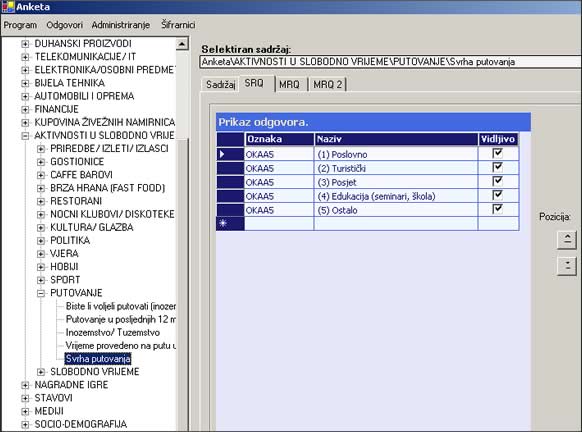Expand the RESTORANI node
The height and width of the screenshot is (432, 582).
click(x=41, y=201)
